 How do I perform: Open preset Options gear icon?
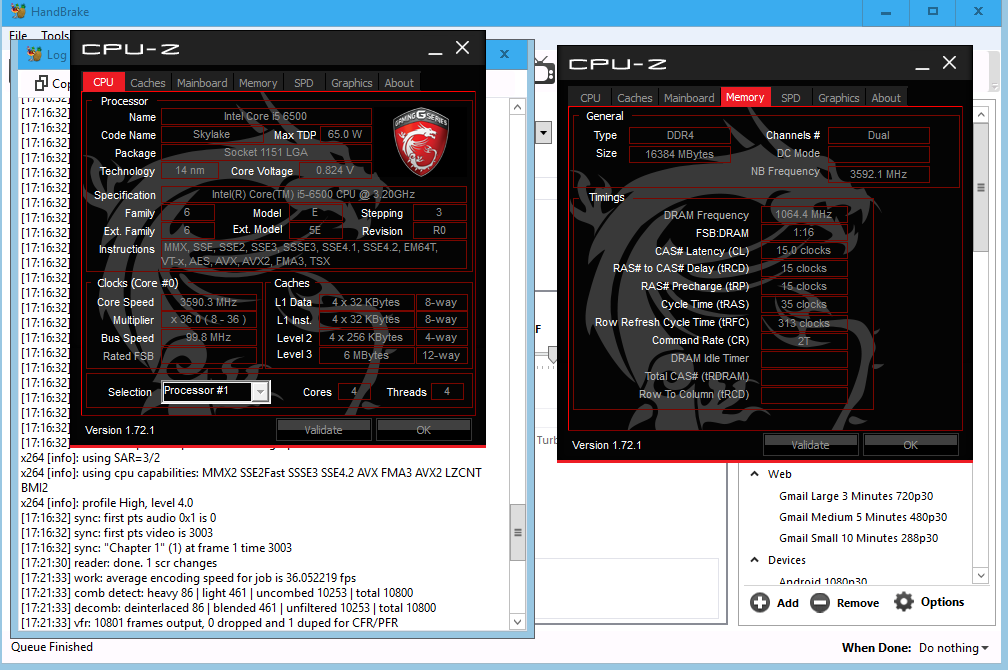tap(904, 601)
